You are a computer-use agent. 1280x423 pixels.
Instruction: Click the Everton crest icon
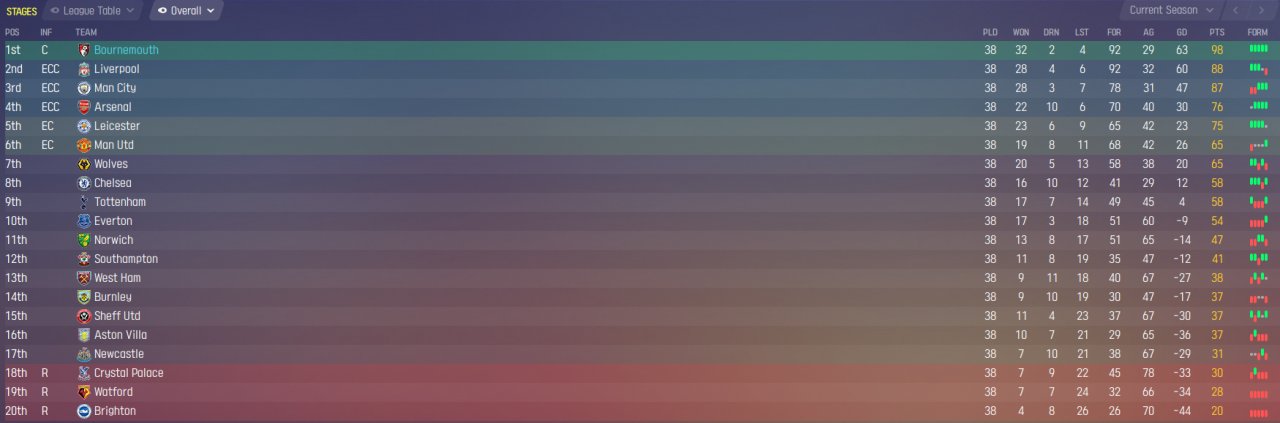84,221
